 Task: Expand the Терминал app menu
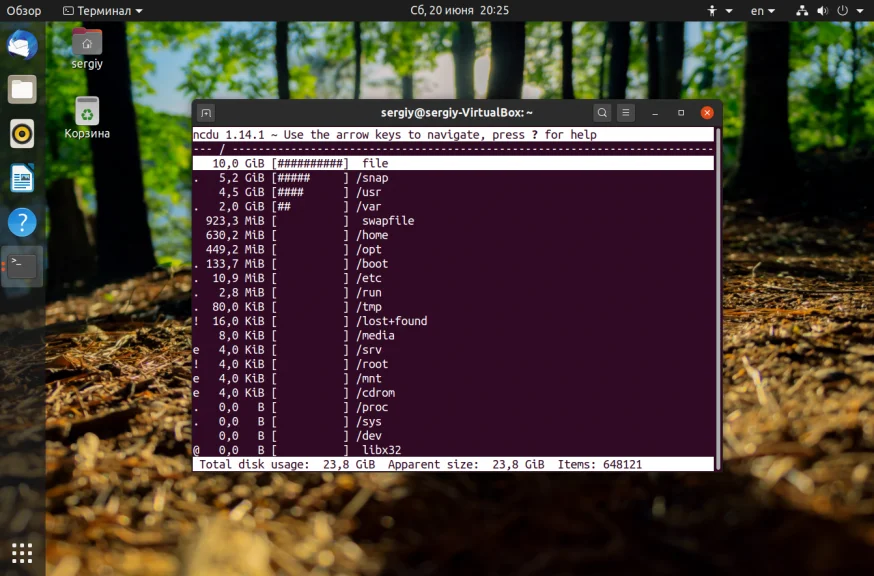pyautogui.click(x=103, y=11)
